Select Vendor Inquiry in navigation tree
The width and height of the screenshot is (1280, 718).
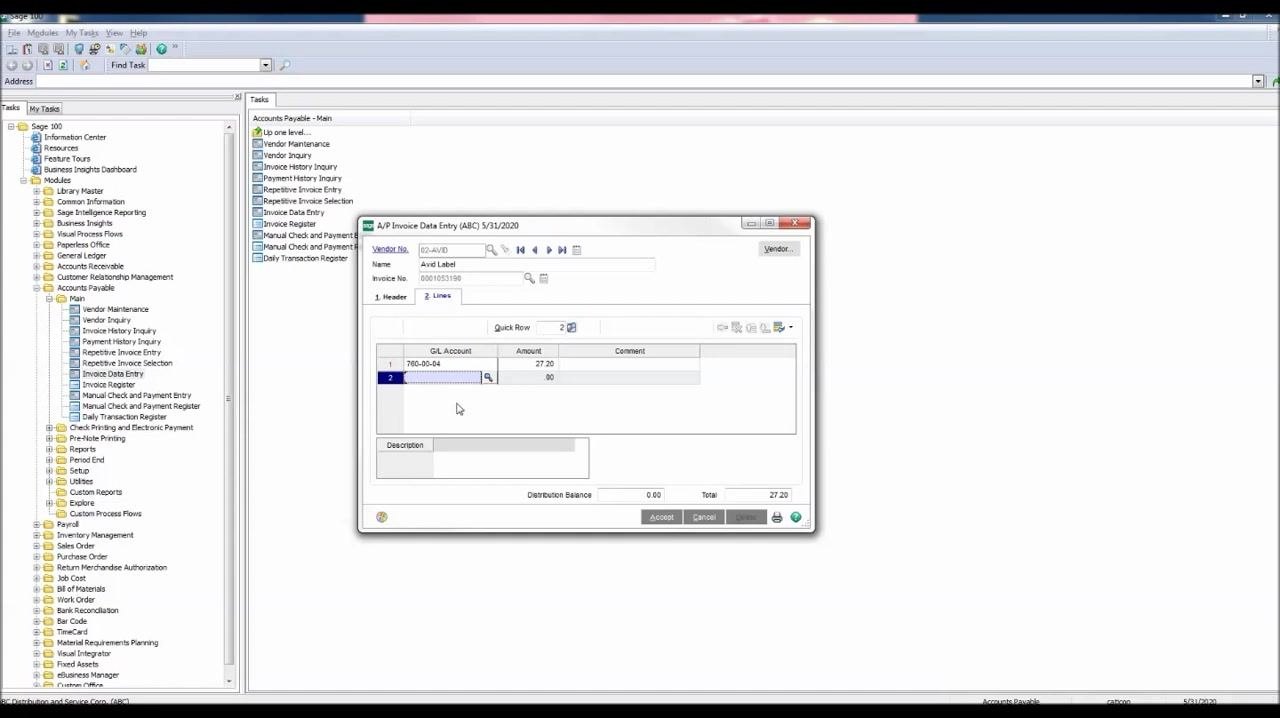(106, 320)
